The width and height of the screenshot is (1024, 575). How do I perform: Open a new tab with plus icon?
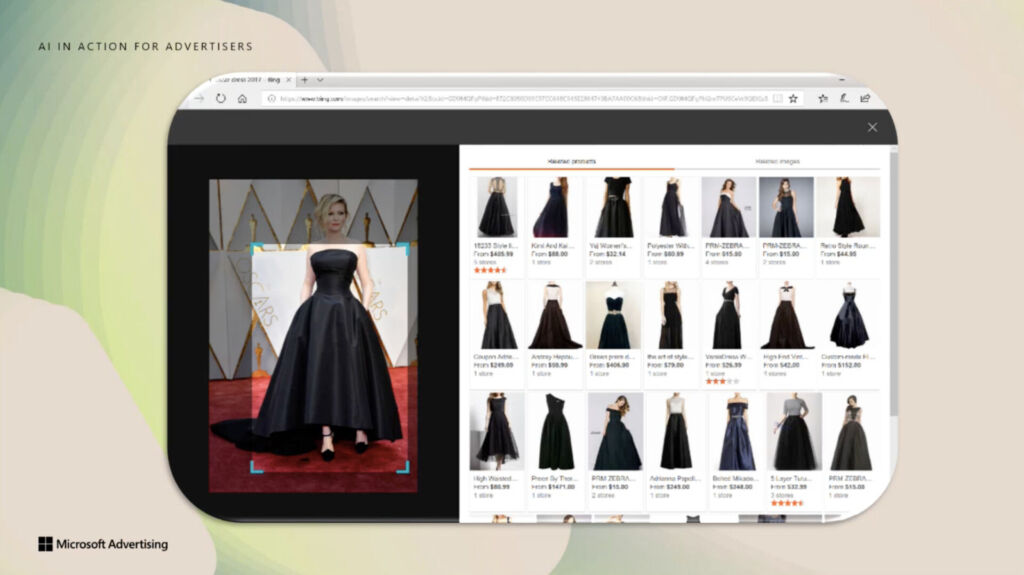(x=304, y=80)
